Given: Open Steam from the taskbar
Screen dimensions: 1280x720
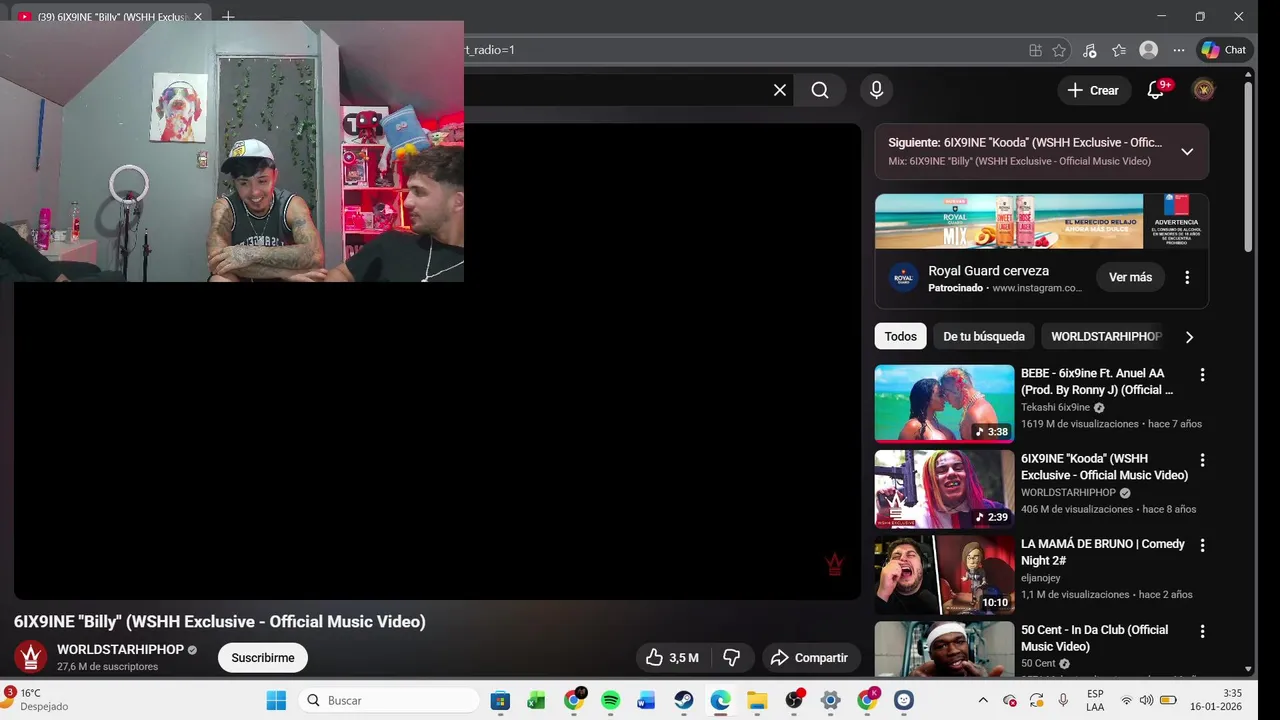Looking at the screenshot, I should [x=683, y=700].
